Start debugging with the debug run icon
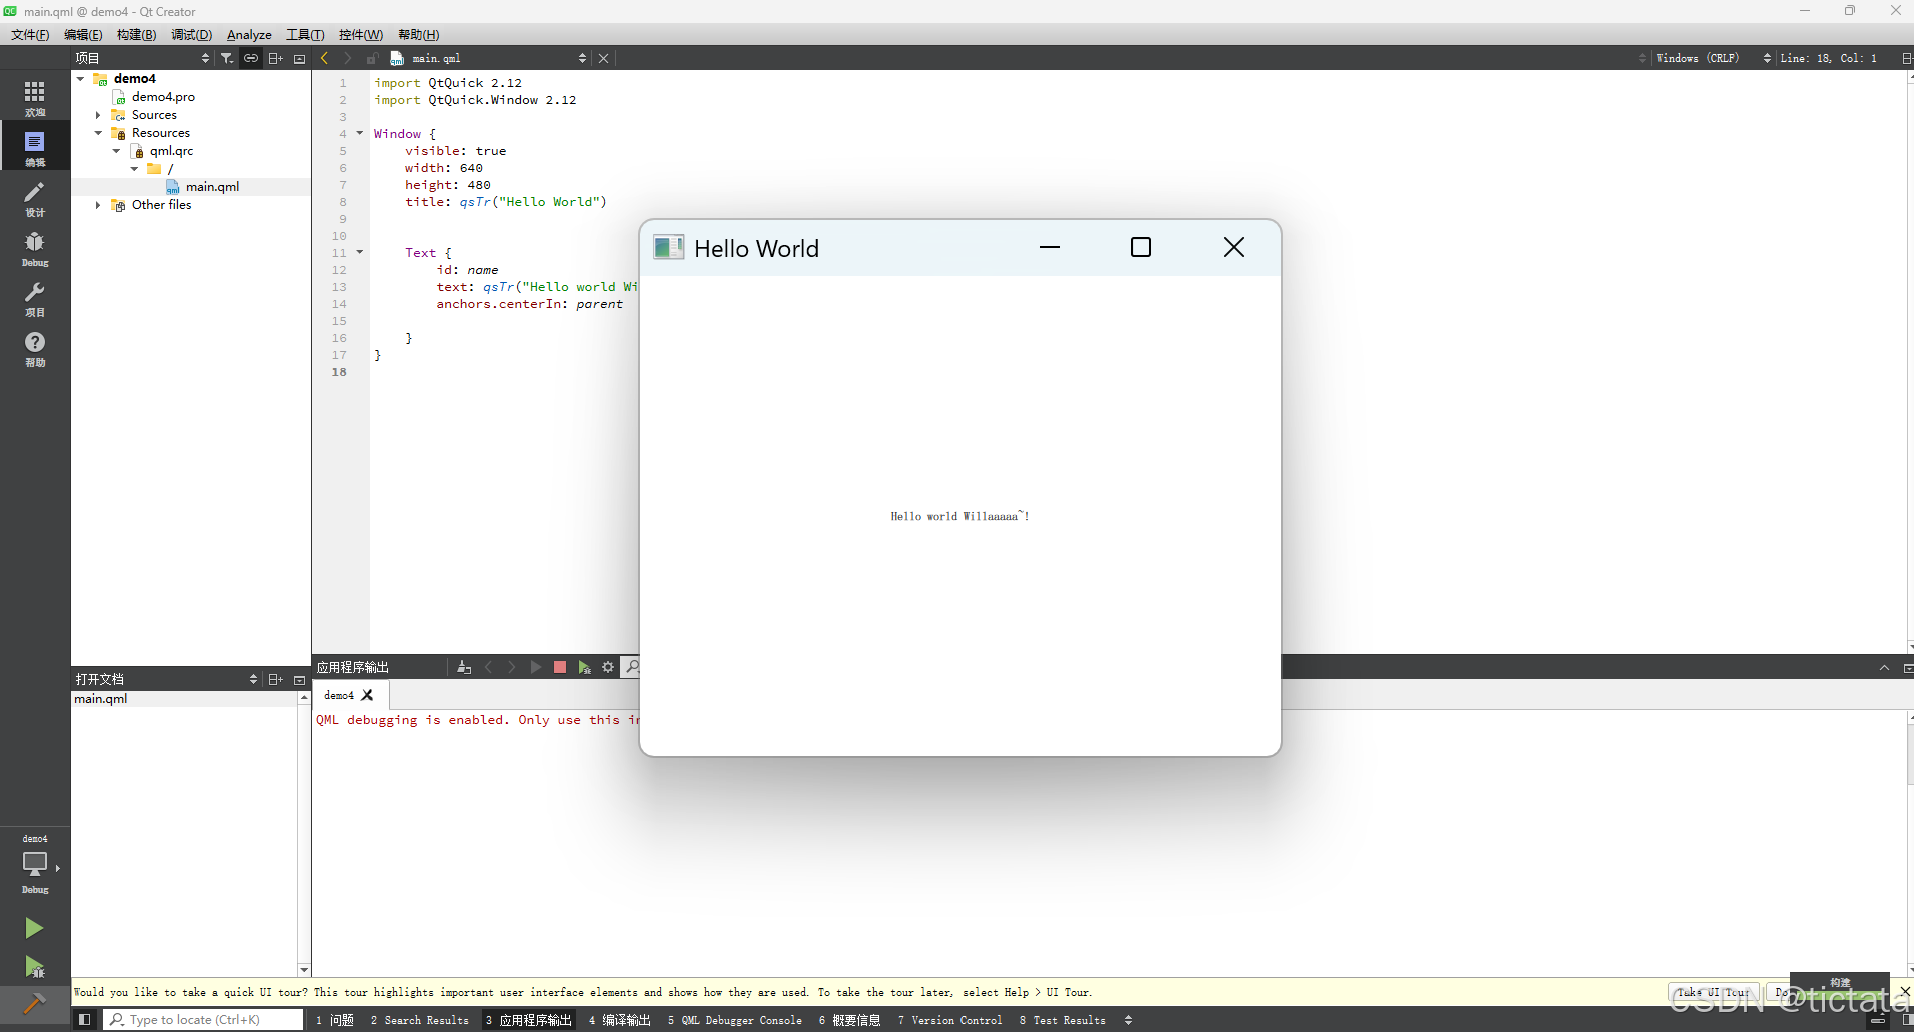 pos(33,968)
